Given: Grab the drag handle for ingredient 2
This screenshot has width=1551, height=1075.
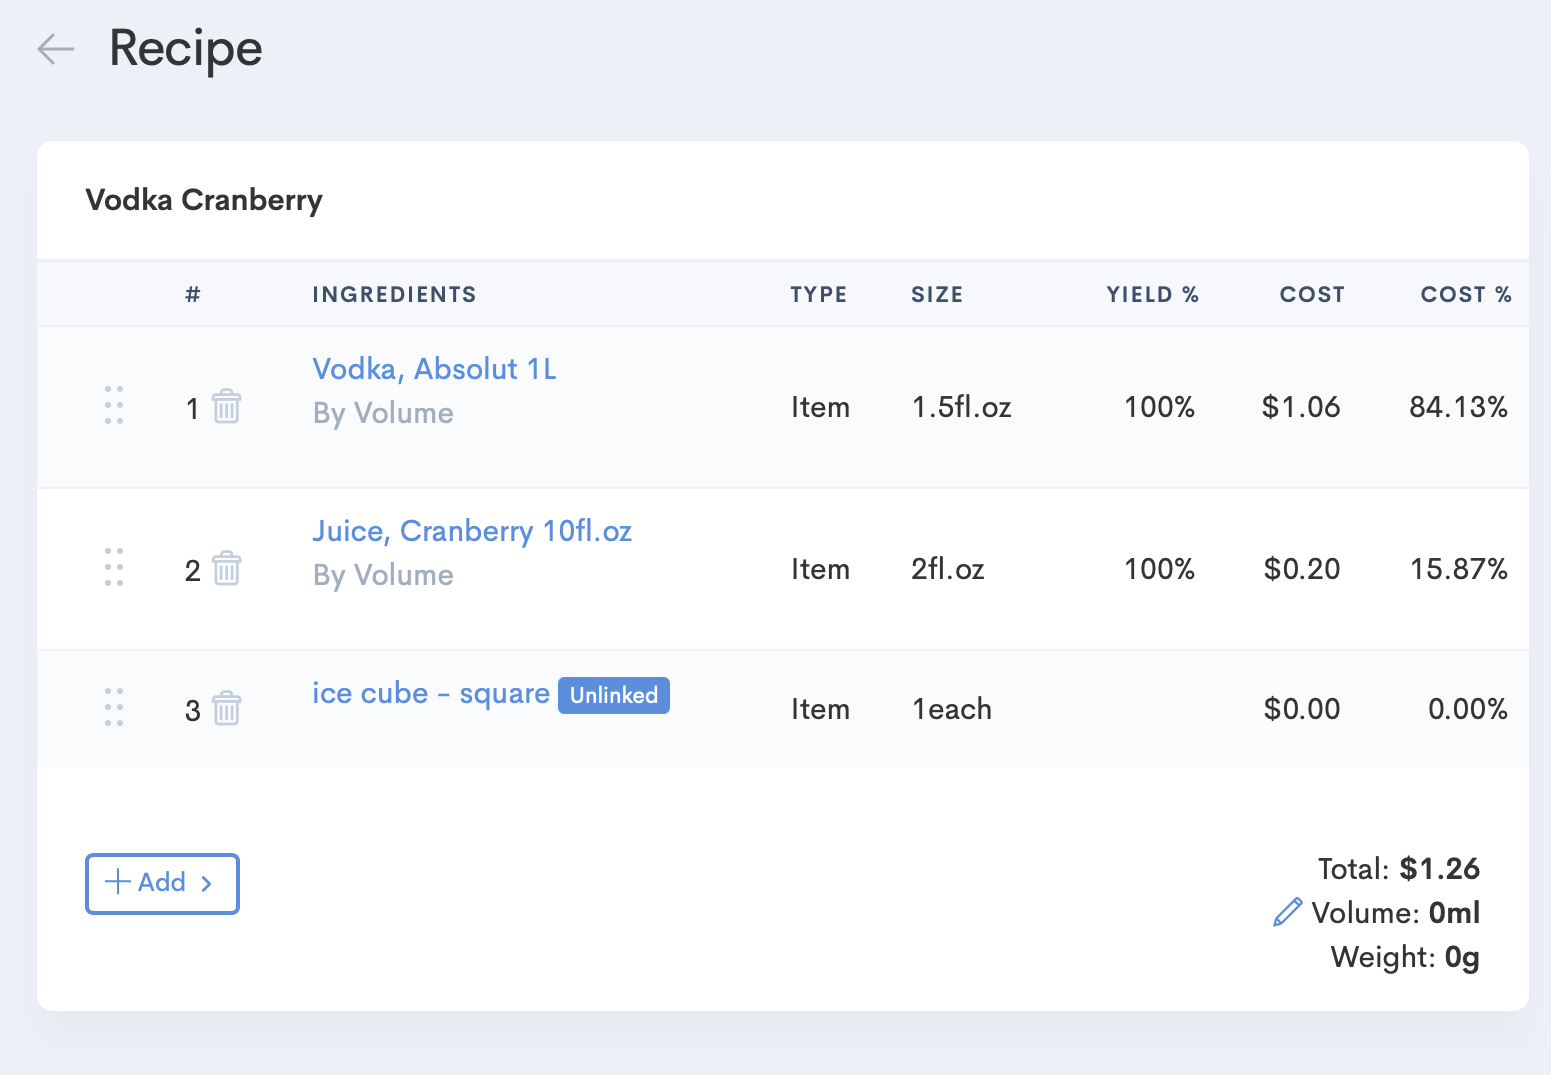Looking at the screenshot, I should [x=114, y=567].
